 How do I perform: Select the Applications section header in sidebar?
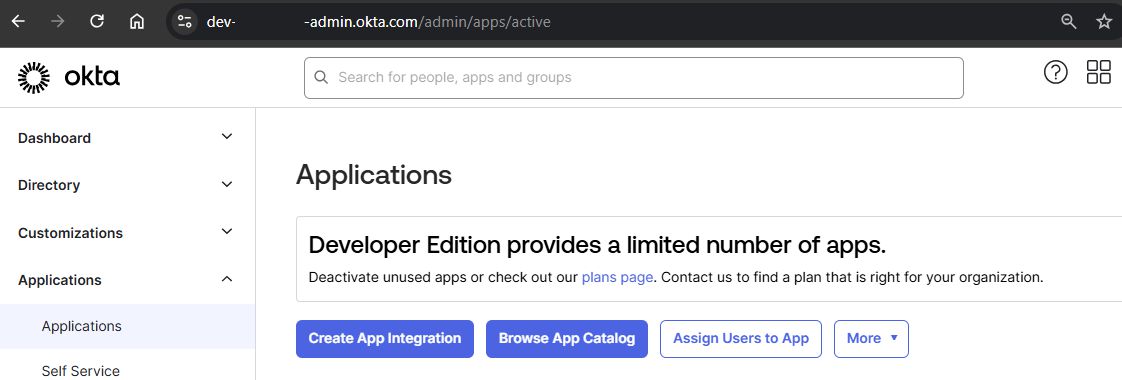(59, 281)
